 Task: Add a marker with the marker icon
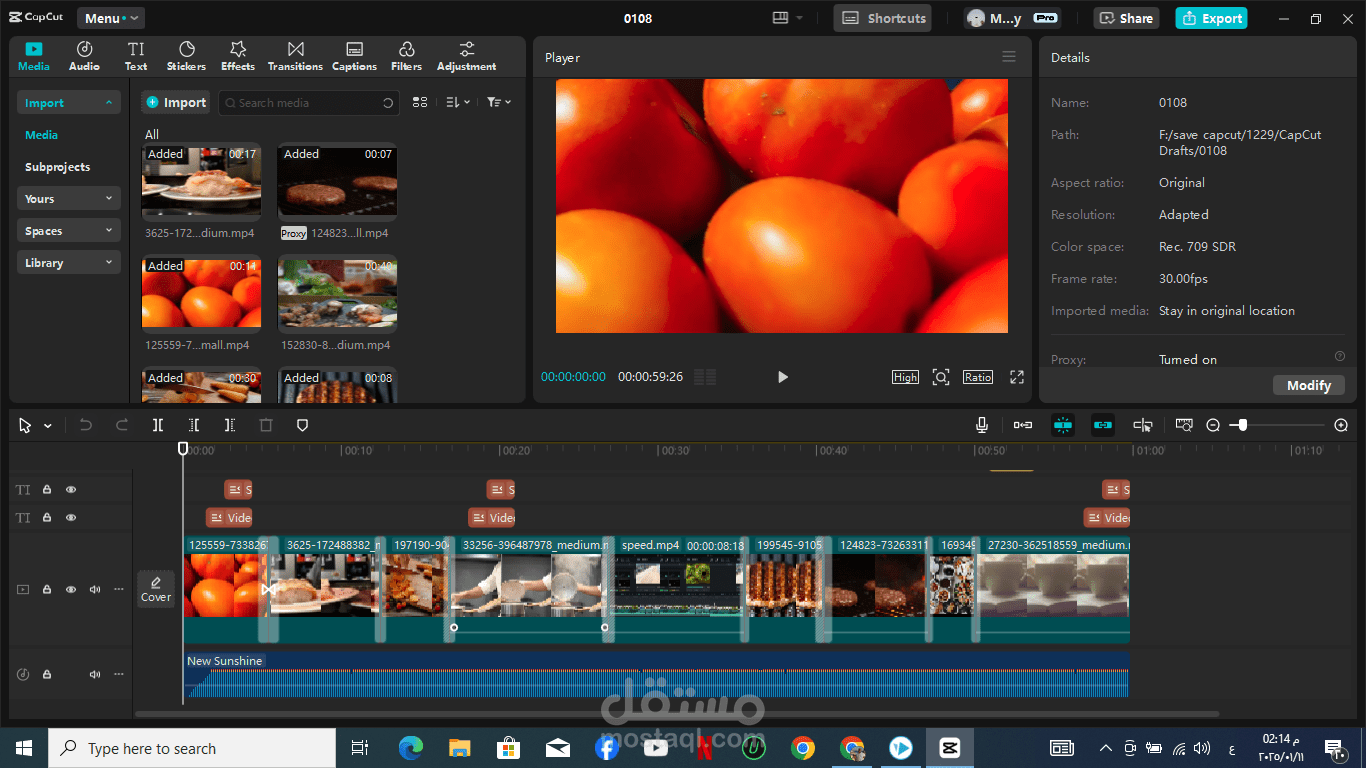(x=302, y=425)
